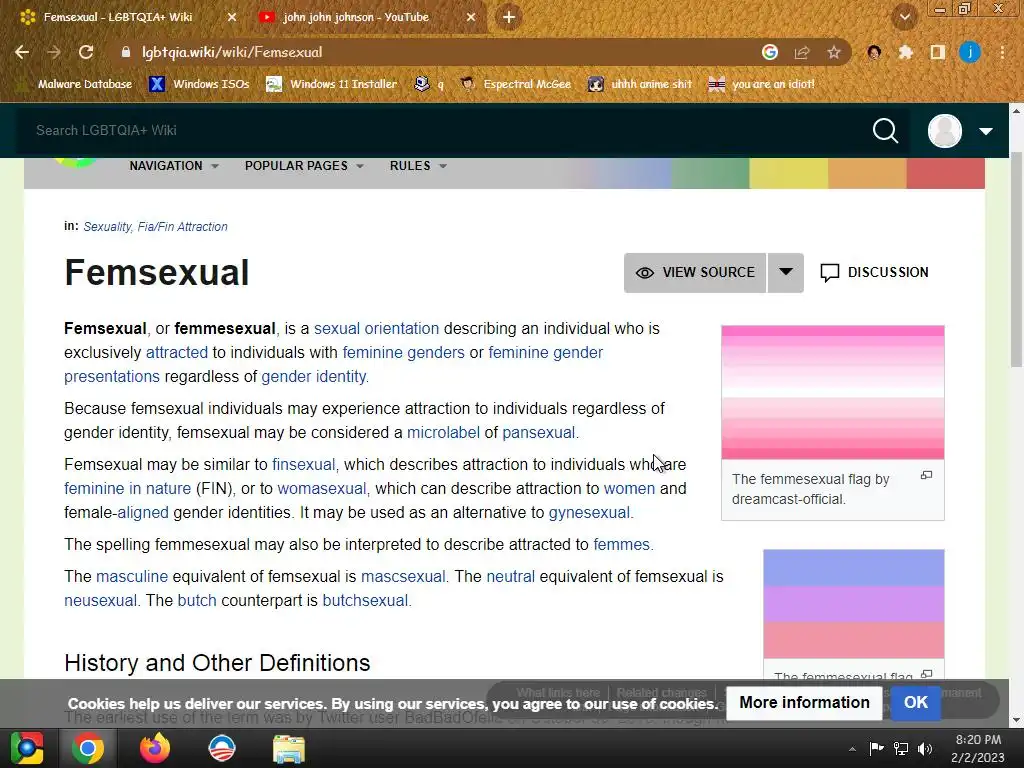
Task: Click the browser forward arrow
Action: tap(54, 52)
